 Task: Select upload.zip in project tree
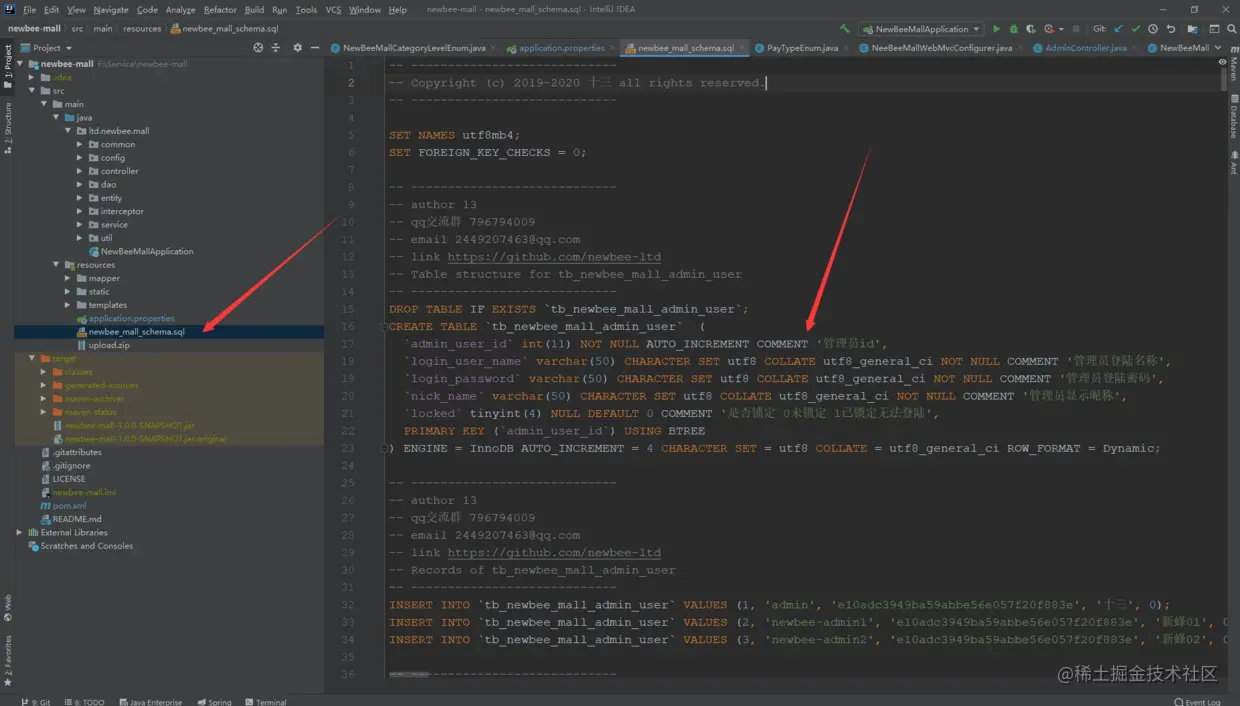[109, 345]
